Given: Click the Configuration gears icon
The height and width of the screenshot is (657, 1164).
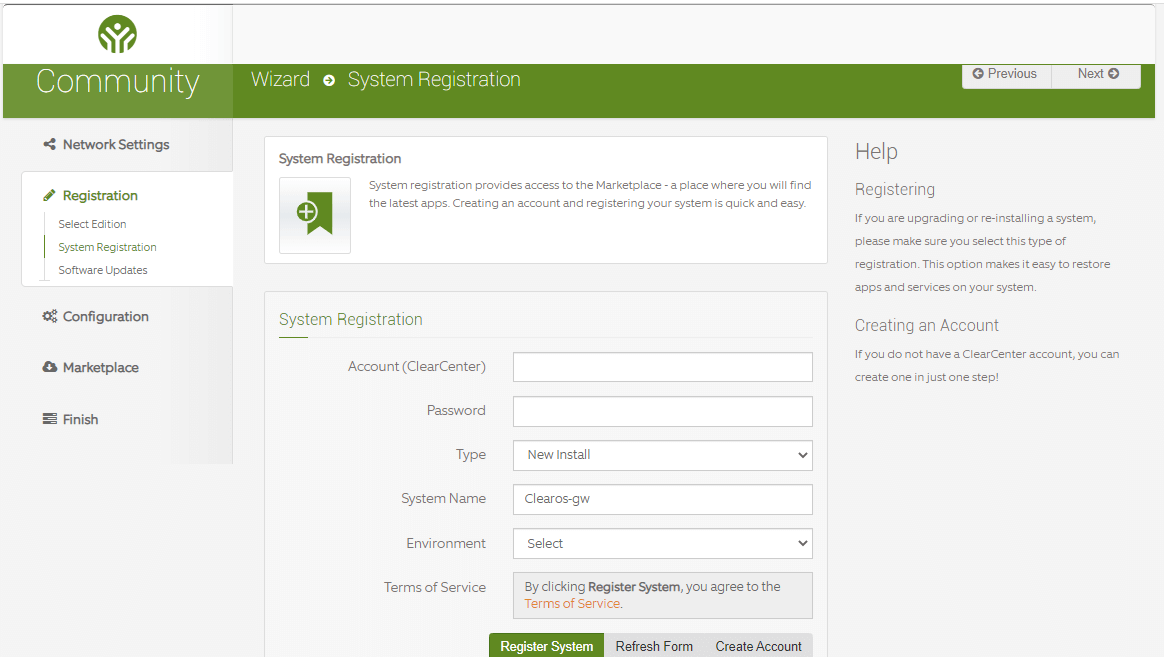Looking at the screenshot, I should tap(50, 316).
